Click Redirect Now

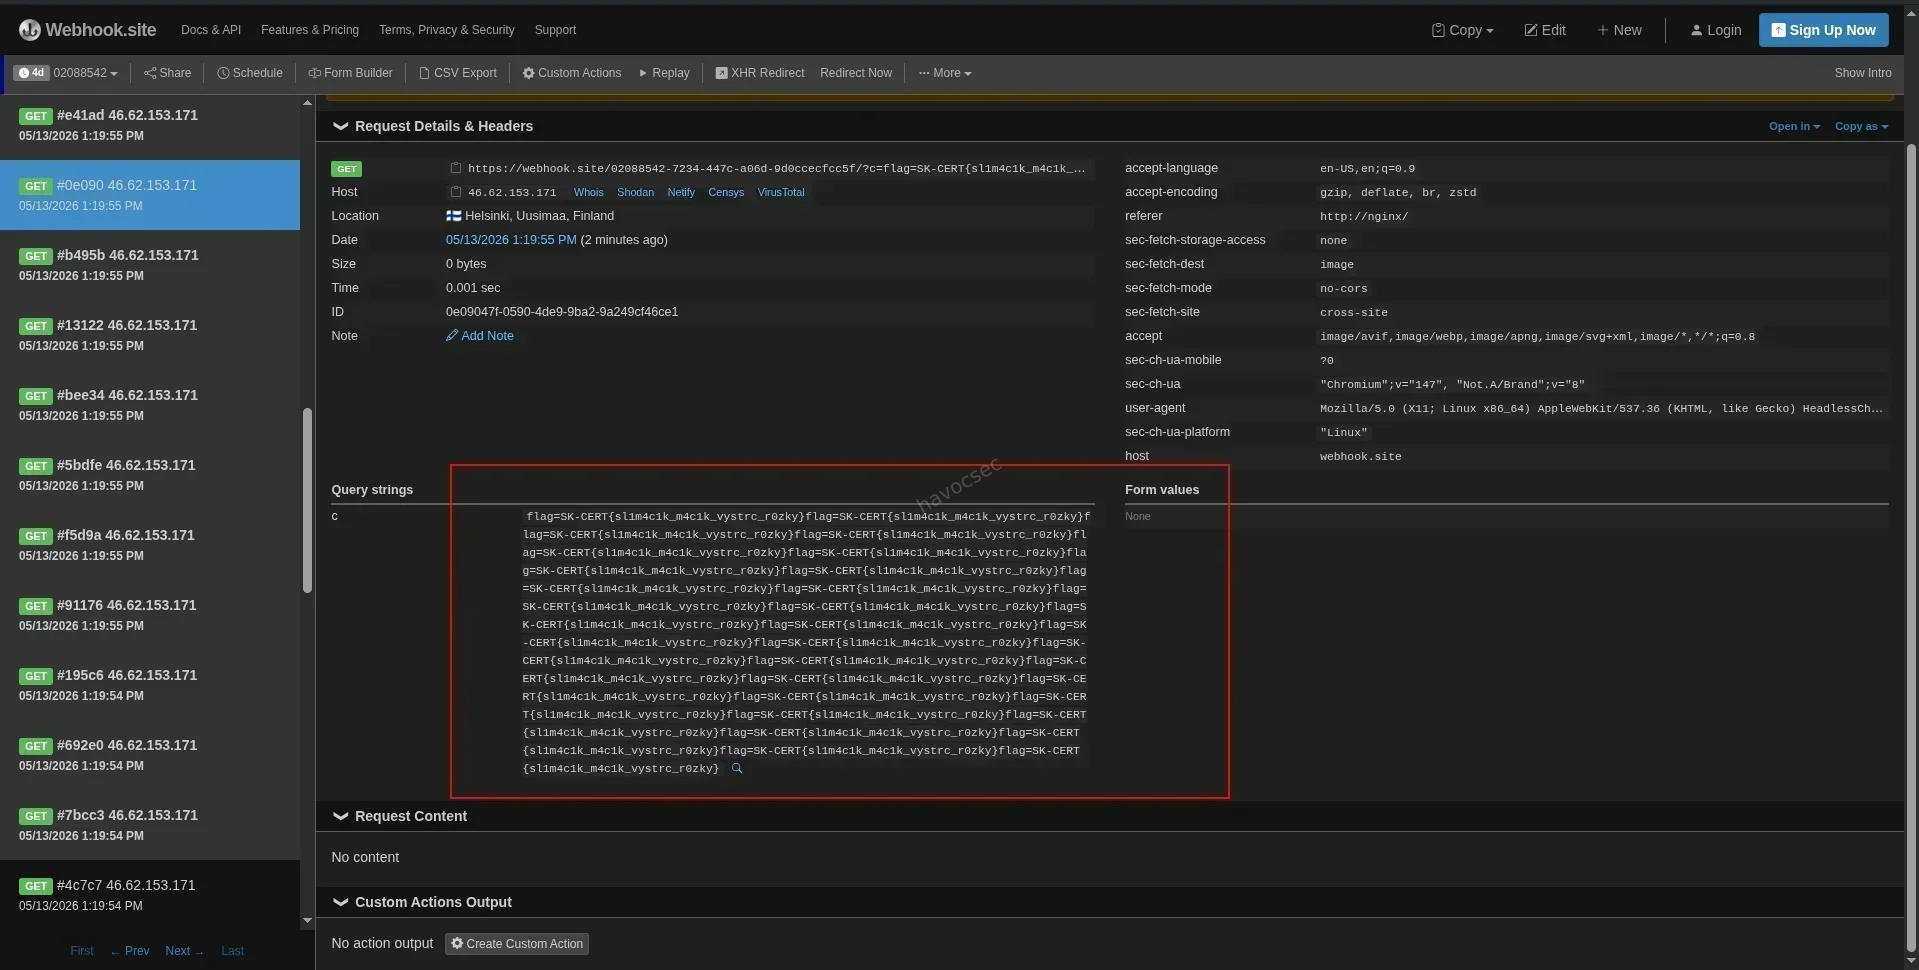click(856, 73)
